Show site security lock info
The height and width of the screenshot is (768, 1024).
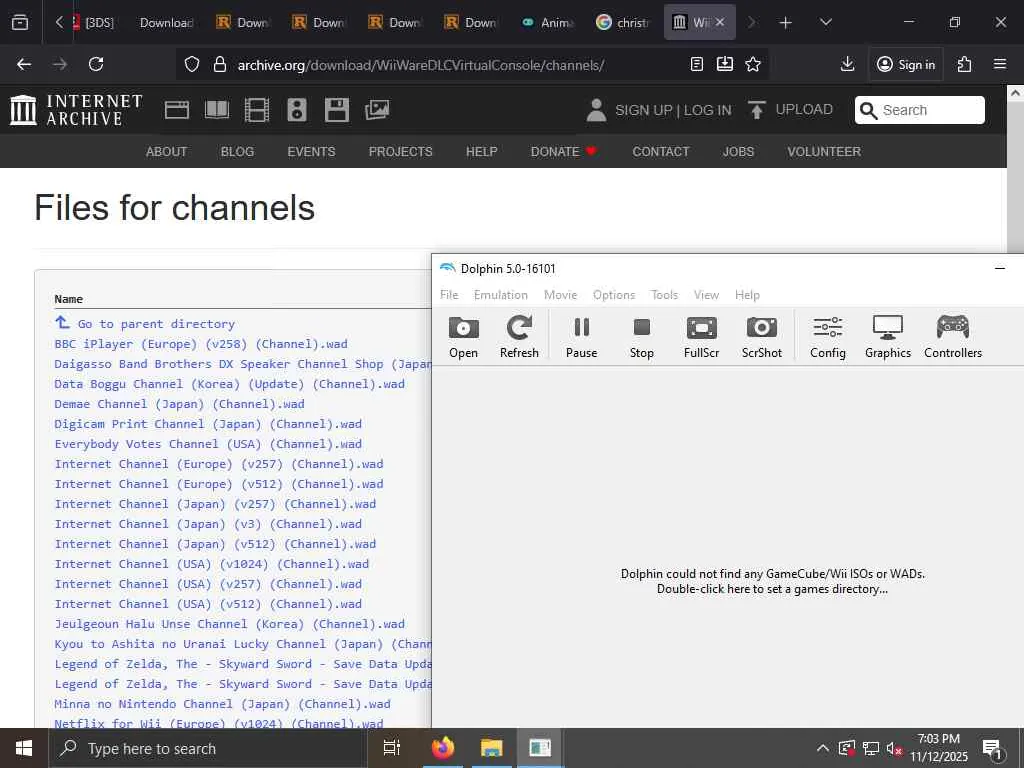click(x=220, y=64)
